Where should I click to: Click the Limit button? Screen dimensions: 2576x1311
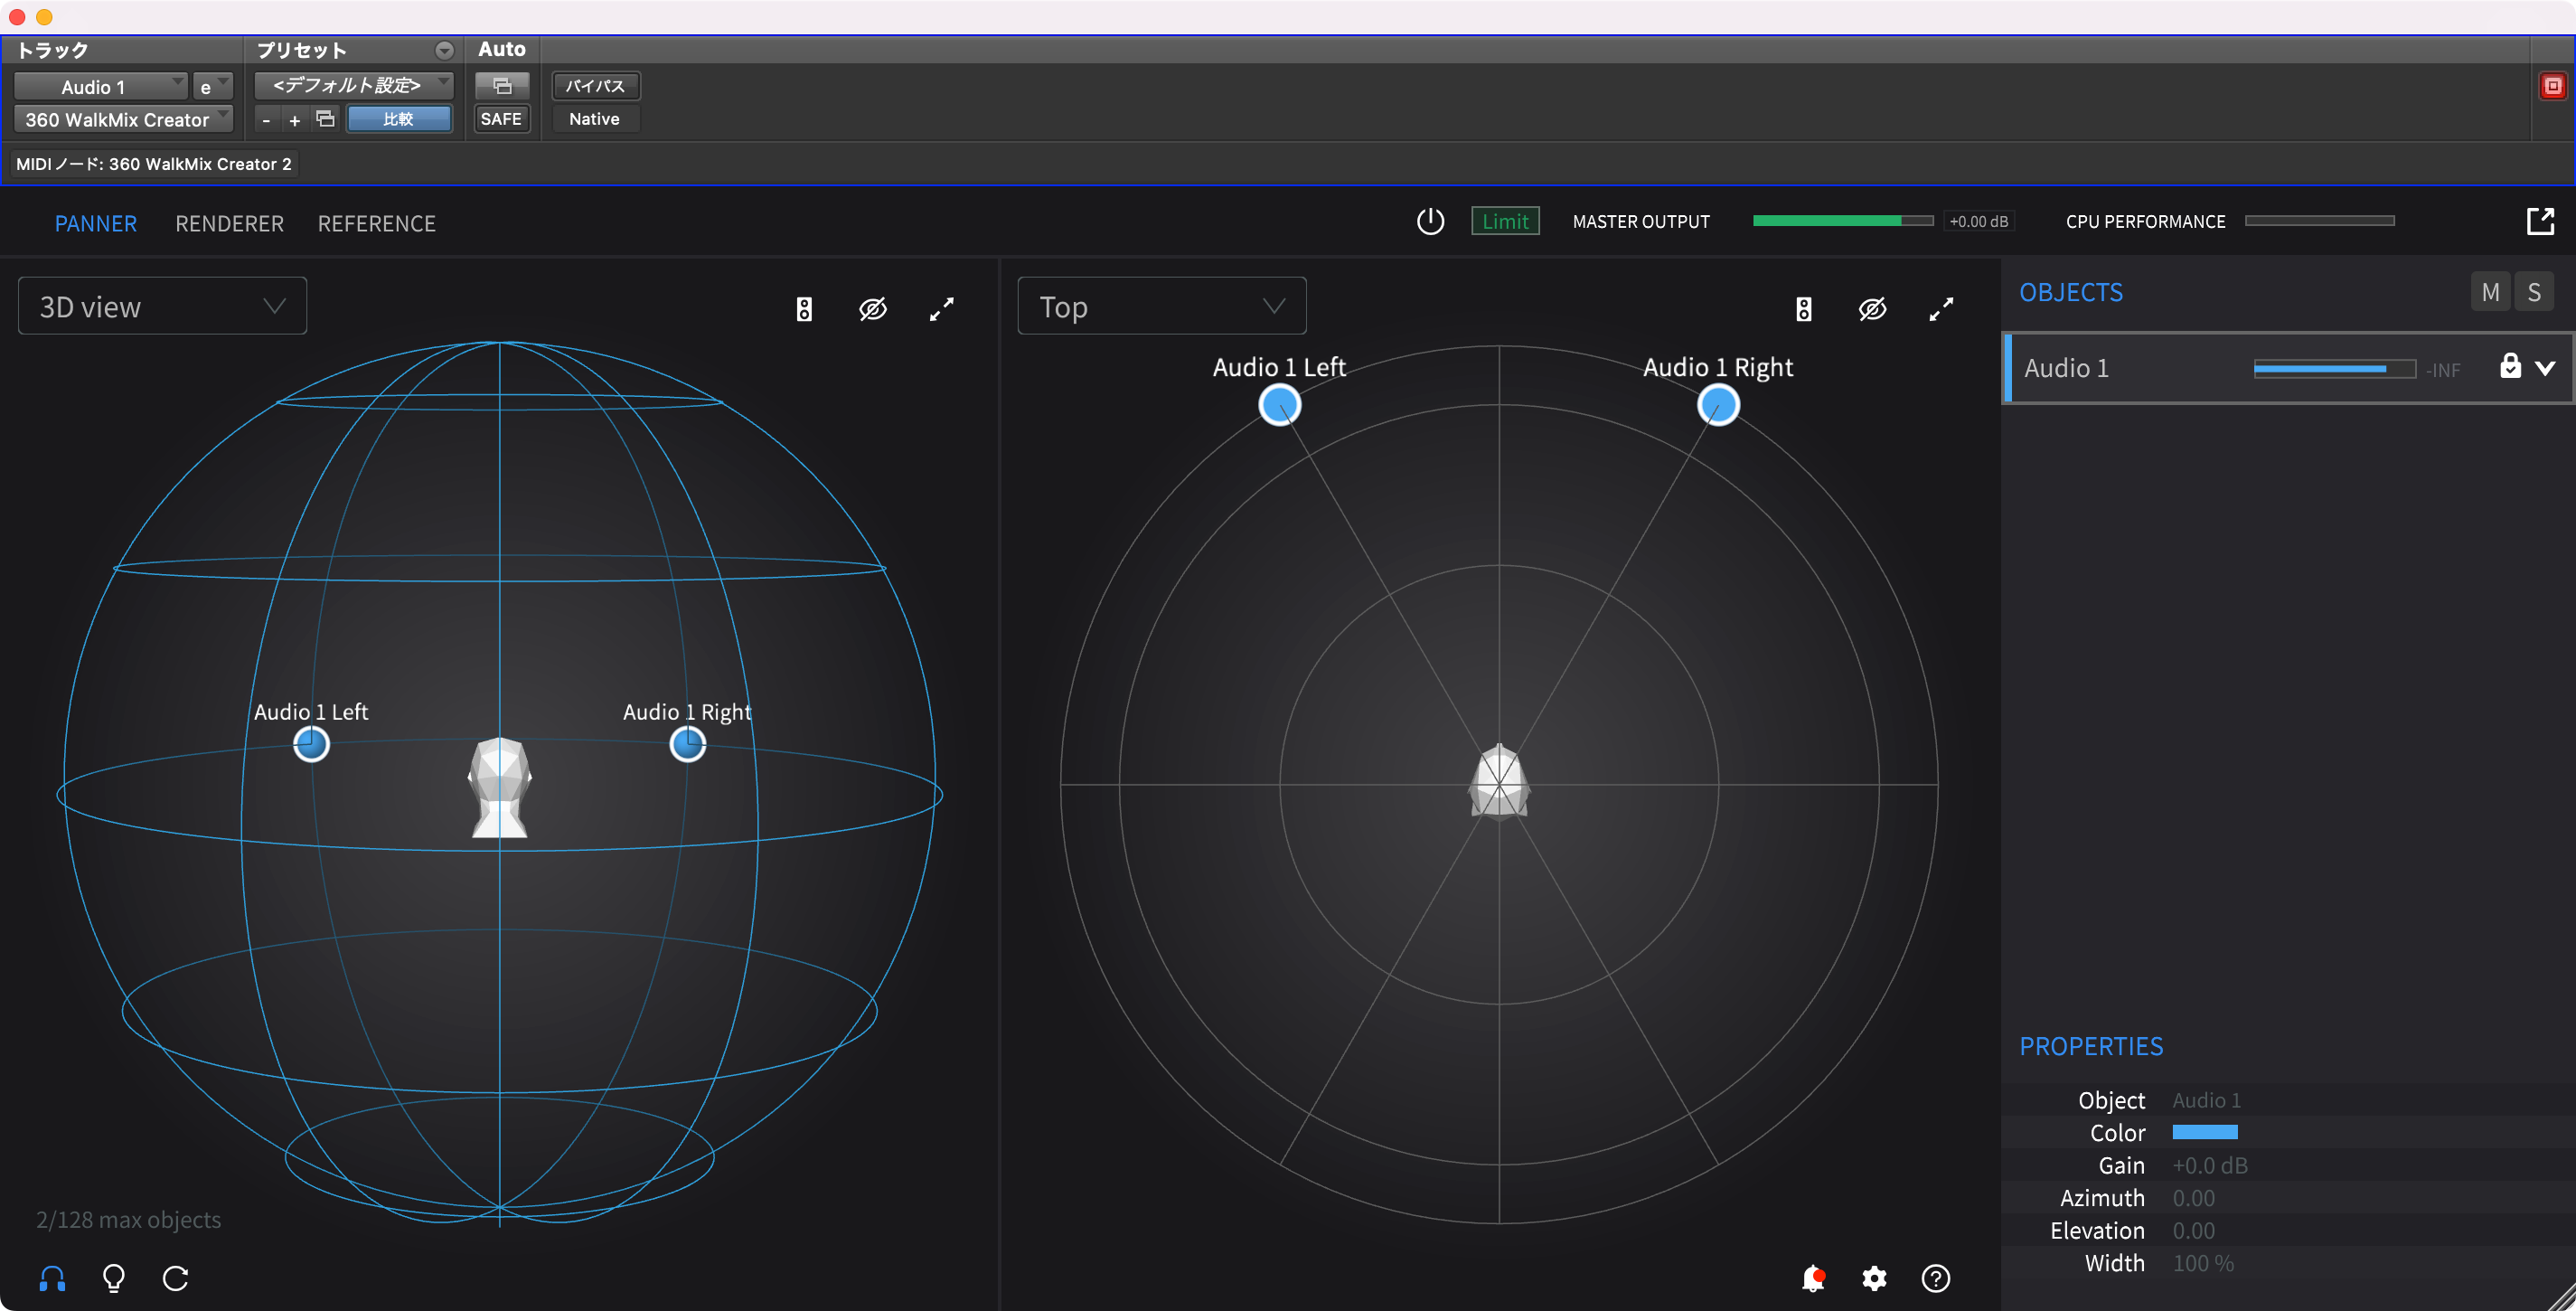pyautogui.click(x=1504, y=221)
